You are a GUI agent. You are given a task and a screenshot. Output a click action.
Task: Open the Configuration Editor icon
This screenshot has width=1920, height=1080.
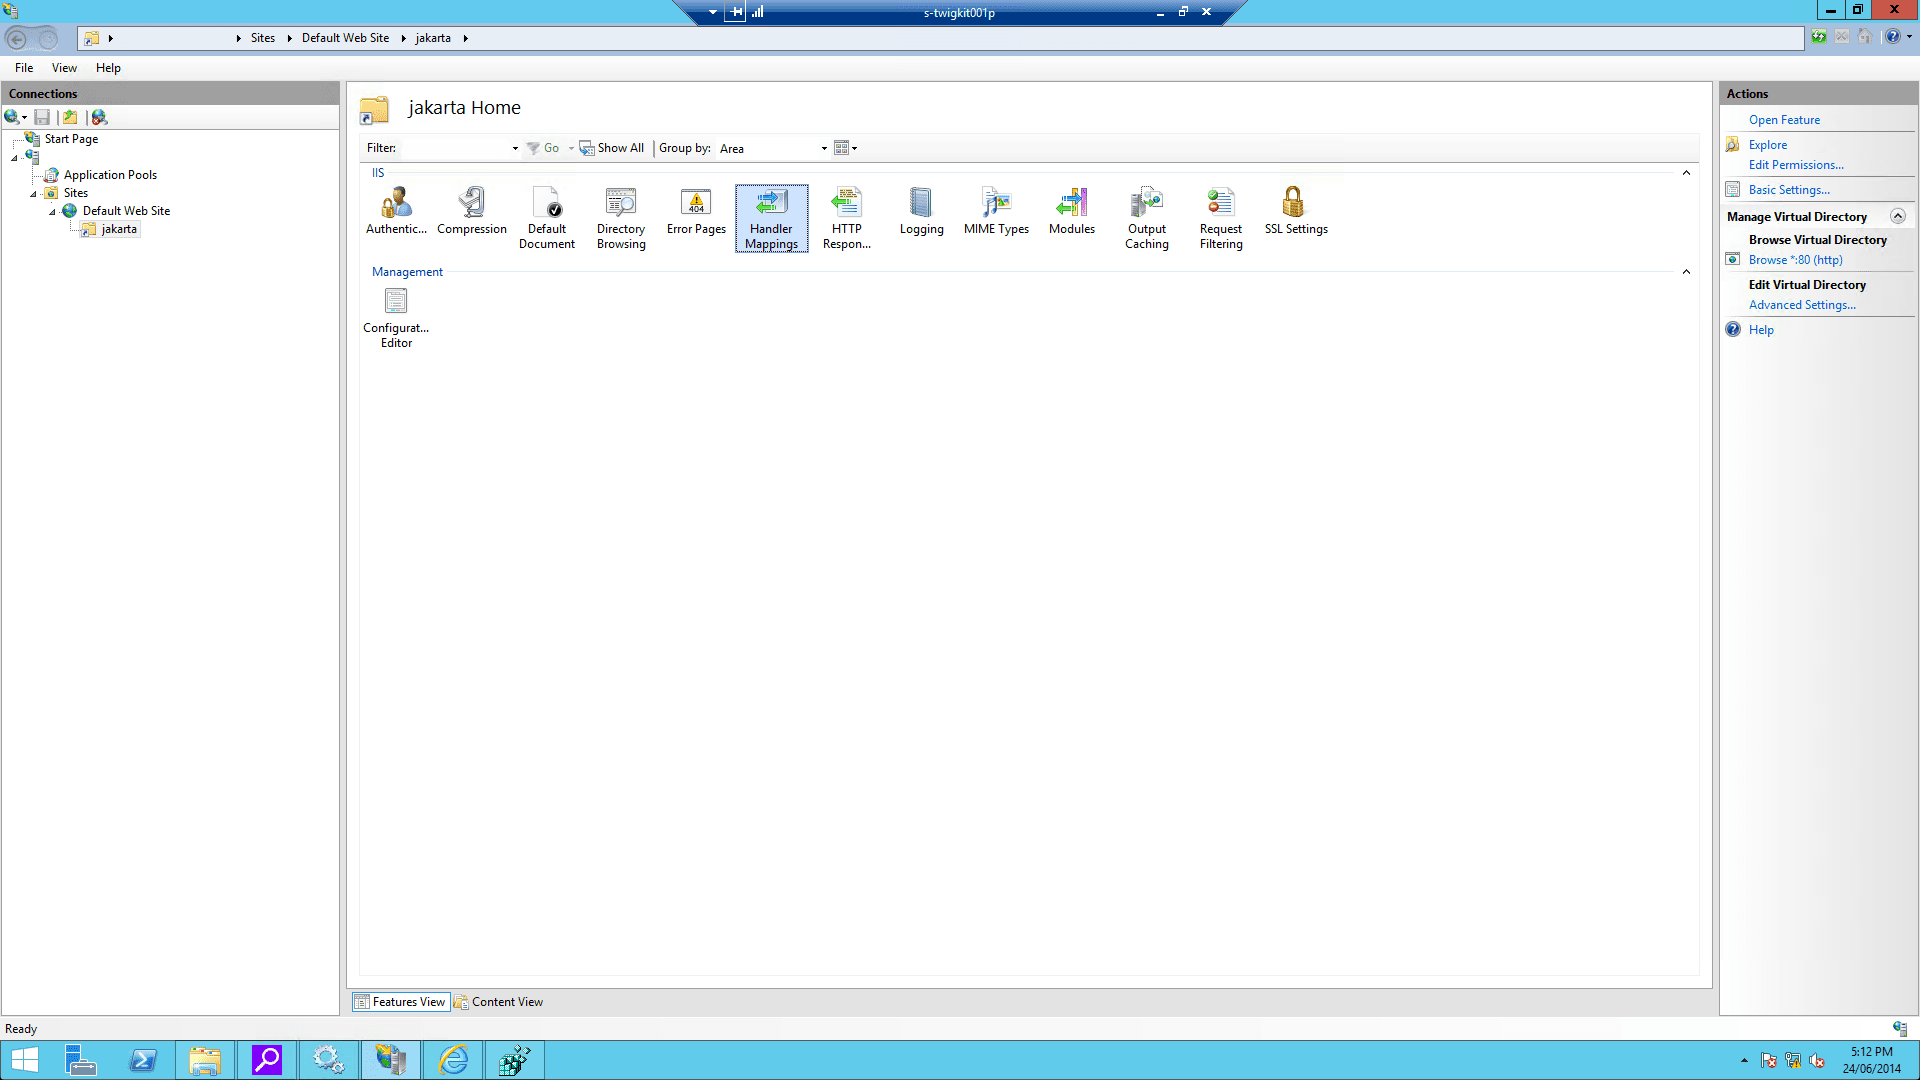coord(396,315)
